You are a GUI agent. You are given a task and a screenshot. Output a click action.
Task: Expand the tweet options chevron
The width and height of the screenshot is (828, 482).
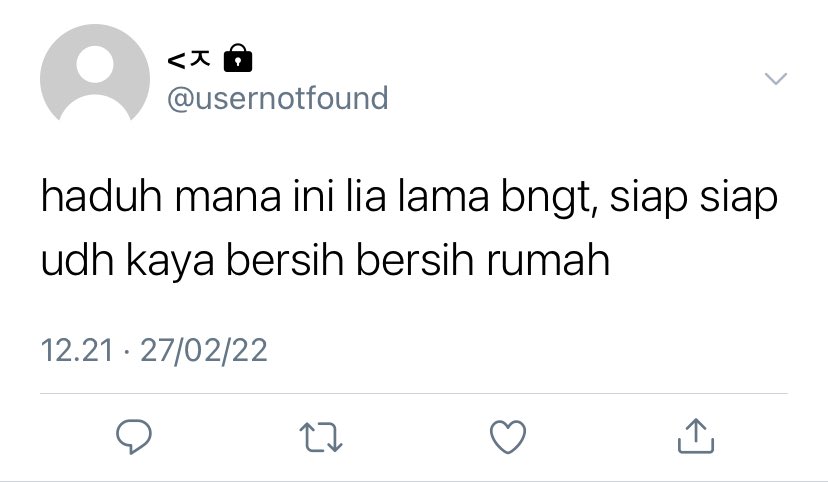click(776, 79)
